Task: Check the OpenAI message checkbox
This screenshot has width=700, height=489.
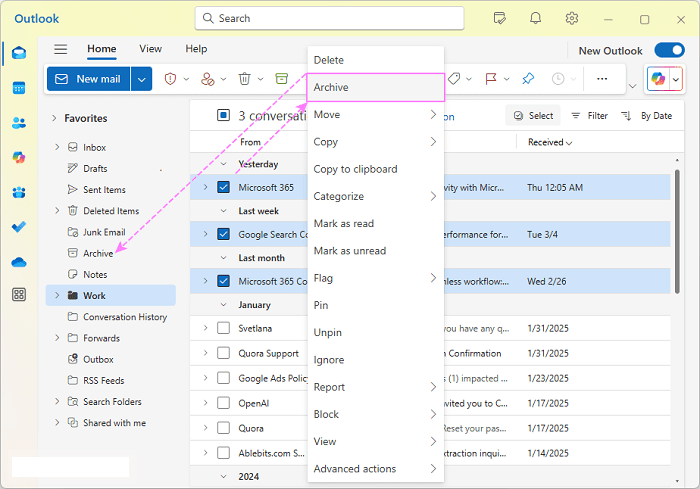Action: pyautogui.click(x=223, y=403)
